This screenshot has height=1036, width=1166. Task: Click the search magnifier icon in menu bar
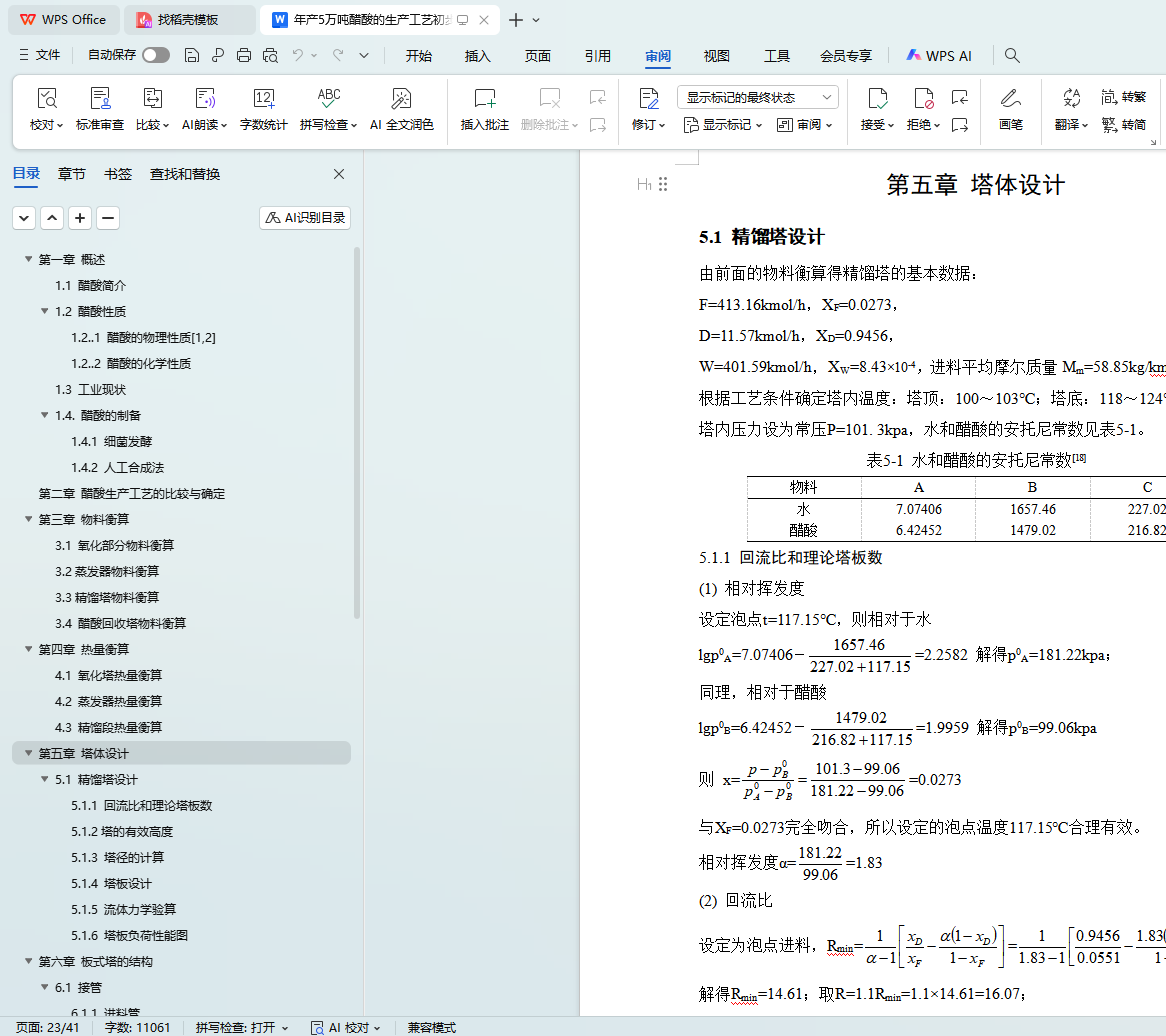click(x=1012, y=56)
